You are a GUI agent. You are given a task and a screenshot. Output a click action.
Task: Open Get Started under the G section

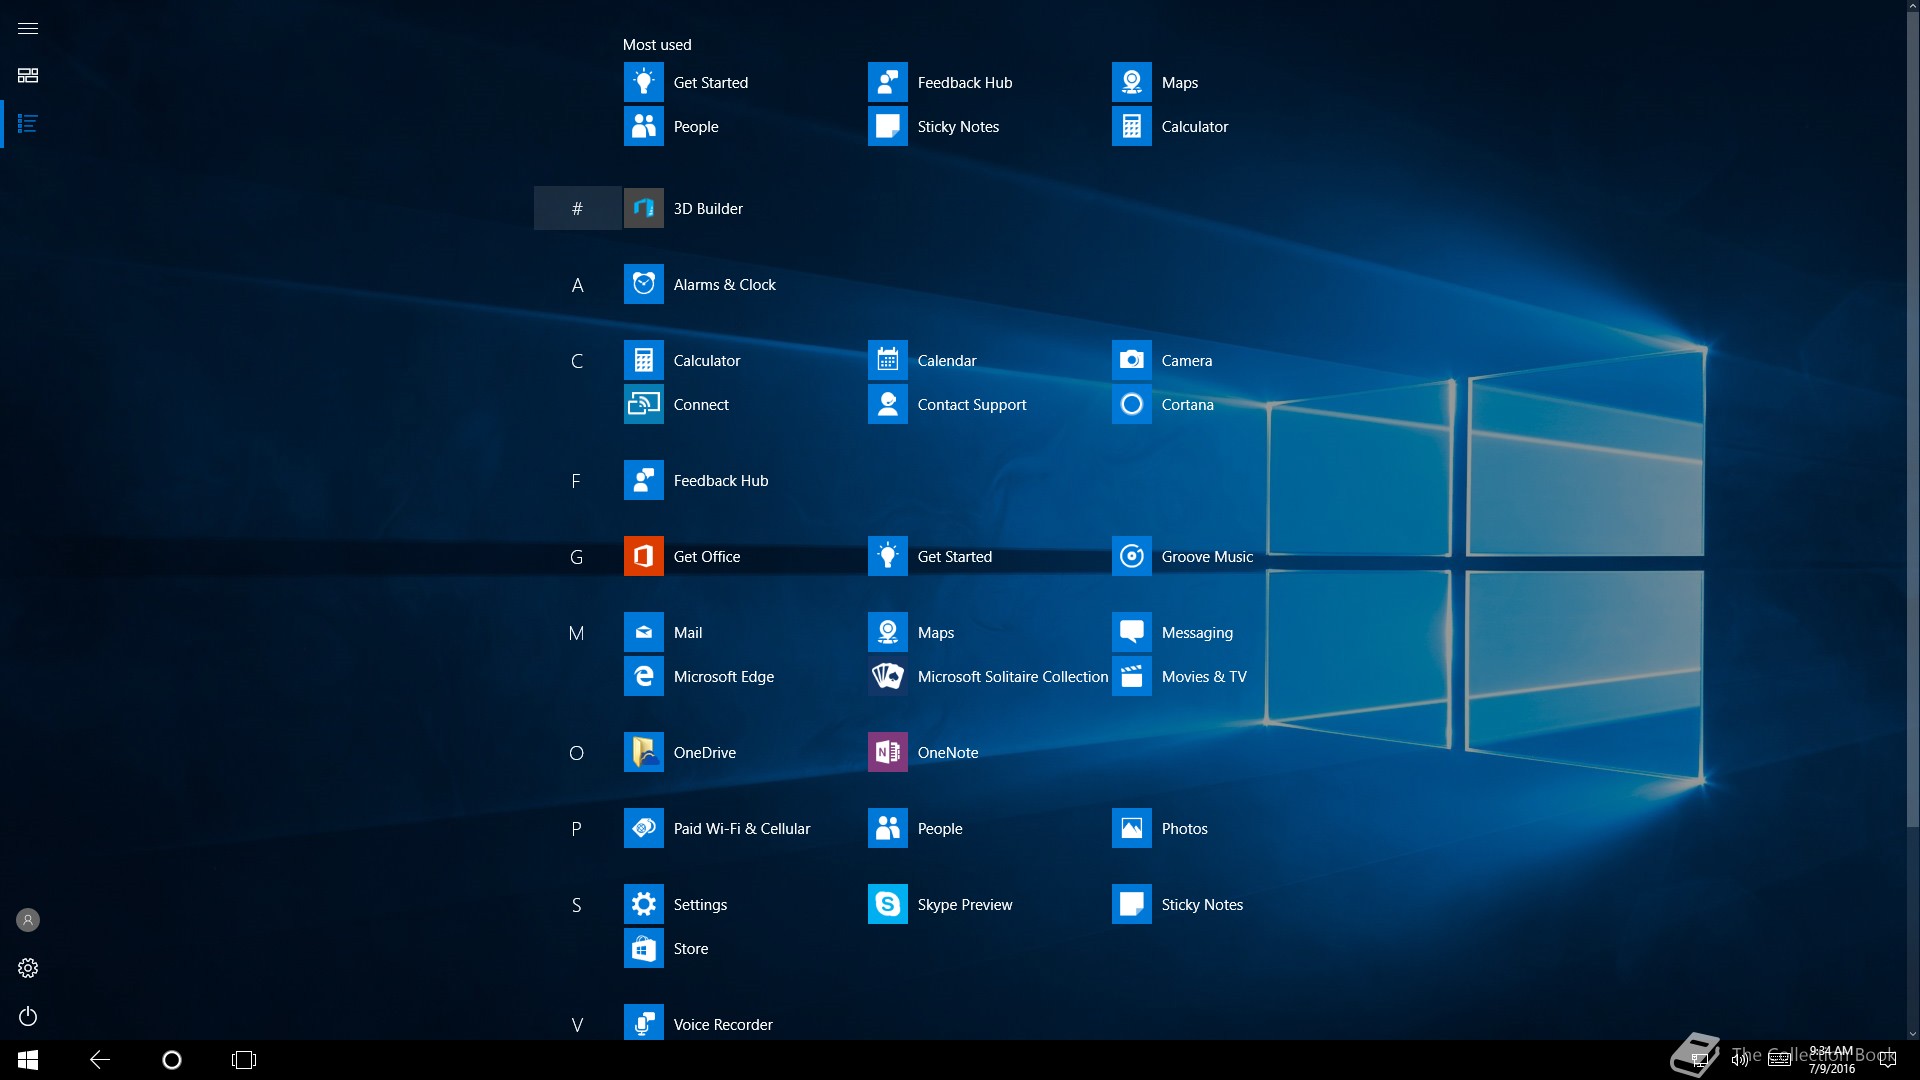pos(930,556)
